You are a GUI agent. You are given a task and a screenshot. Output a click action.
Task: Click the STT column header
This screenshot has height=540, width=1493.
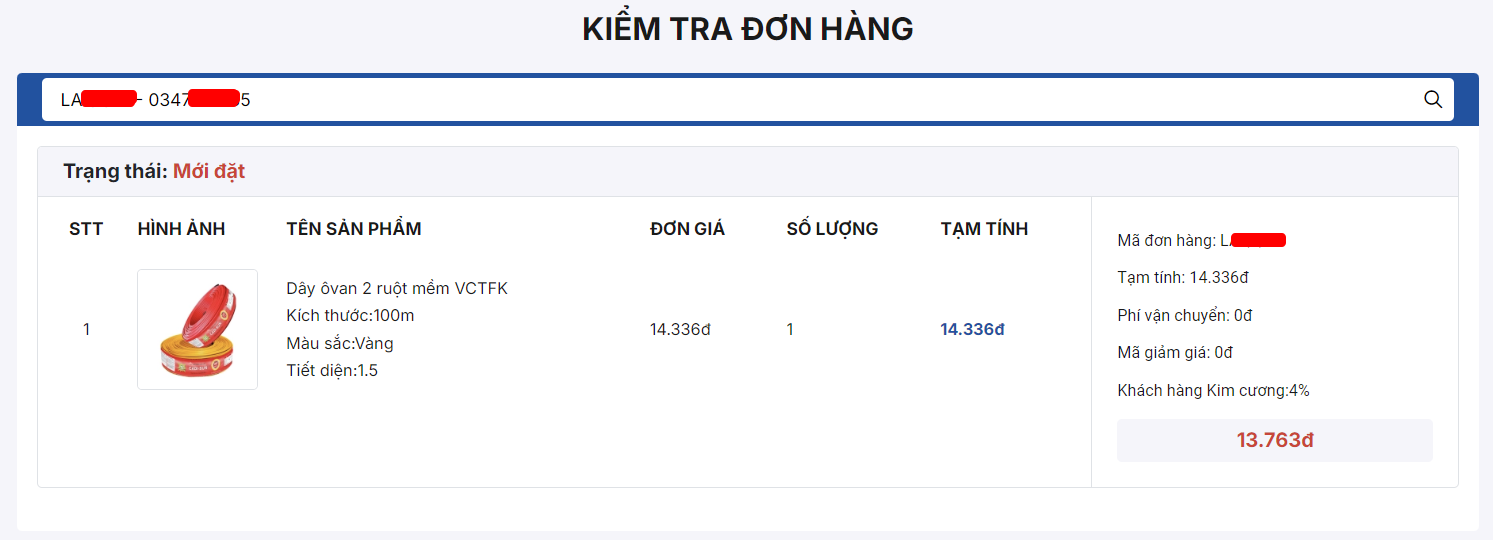coord(86,229)
